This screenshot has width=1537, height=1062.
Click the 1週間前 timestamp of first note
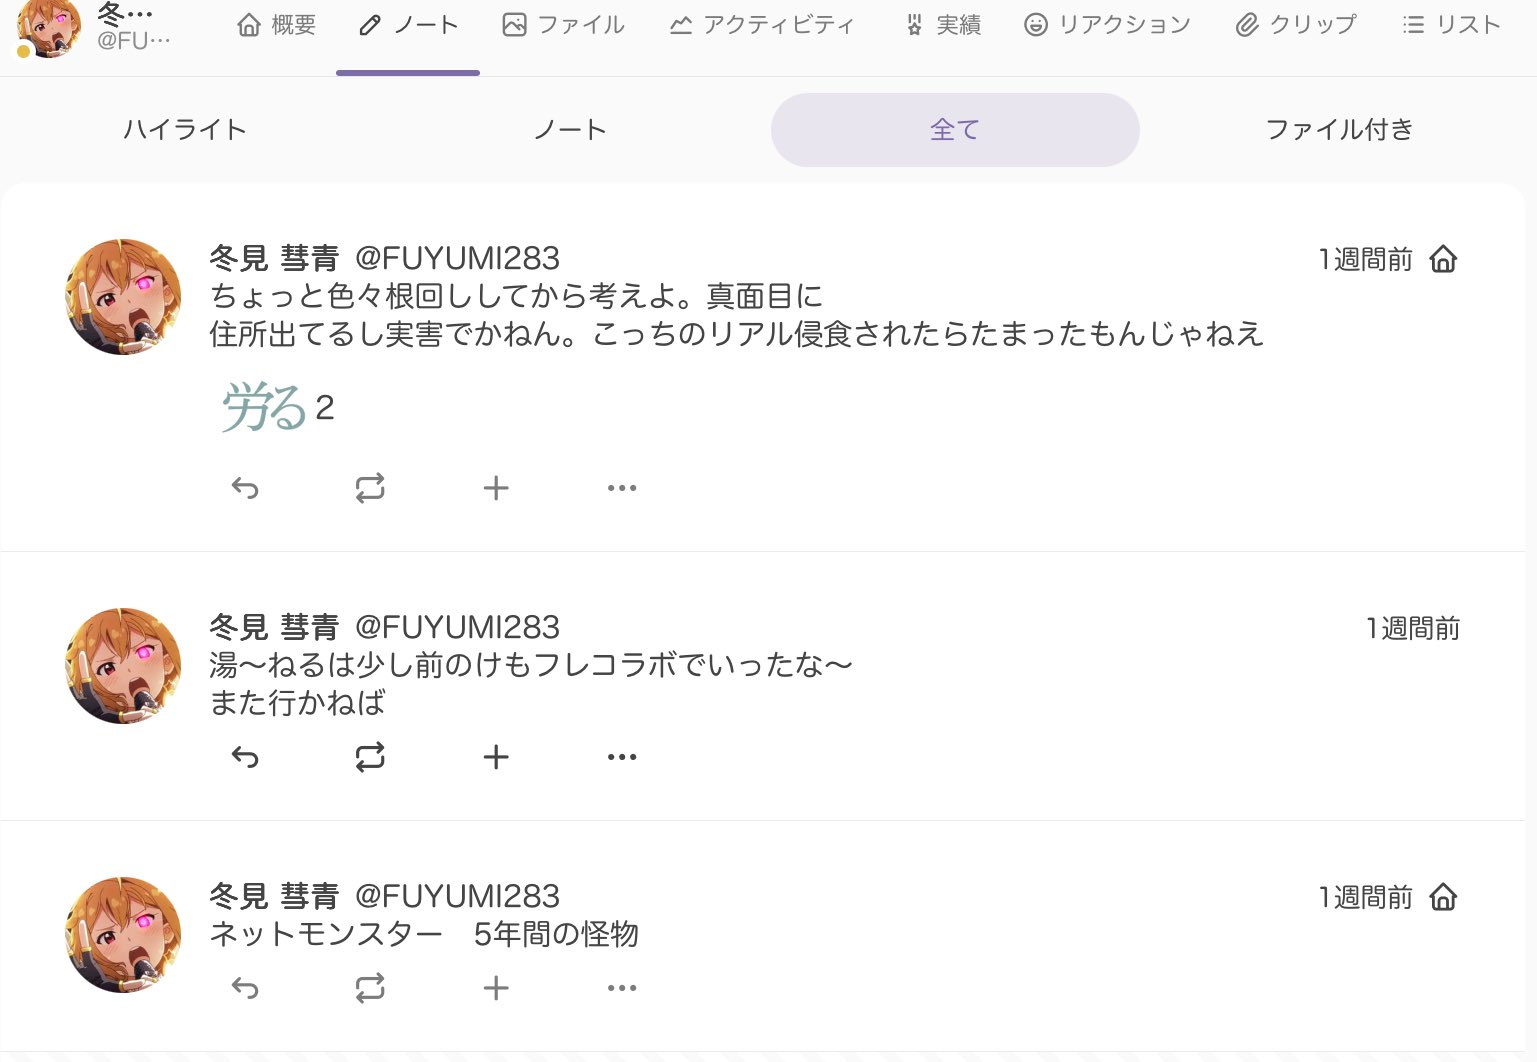click(1365, 260)
